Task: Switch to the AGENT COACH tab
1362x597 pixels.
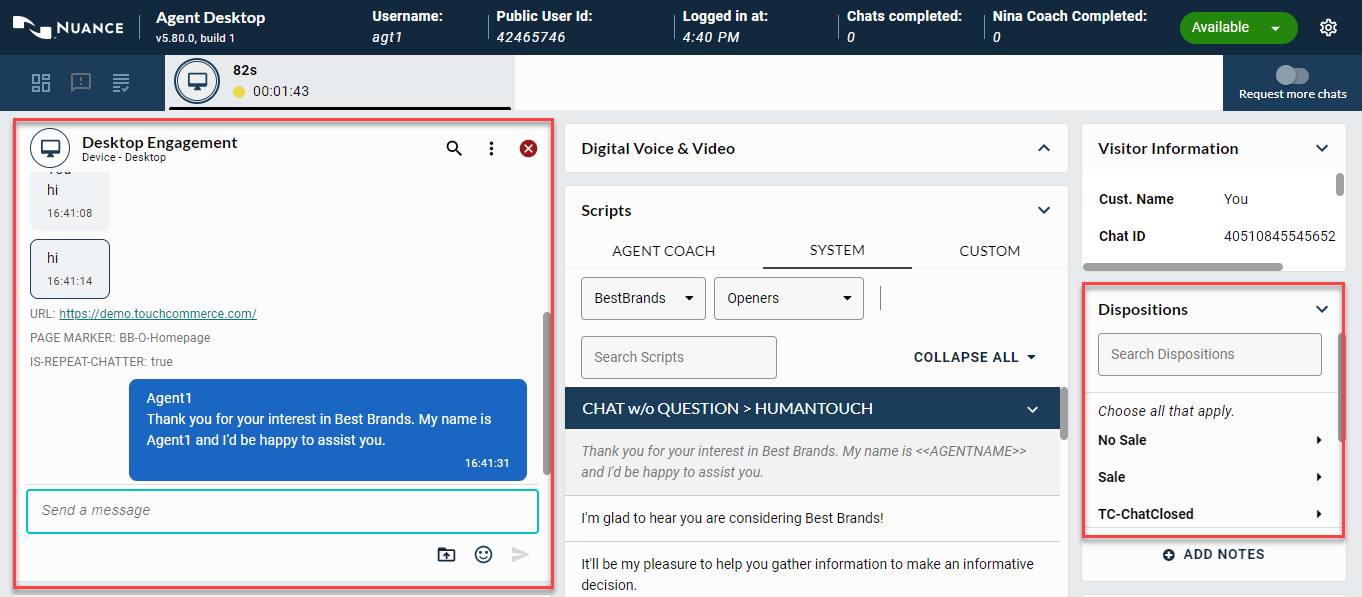Action: 663,251
